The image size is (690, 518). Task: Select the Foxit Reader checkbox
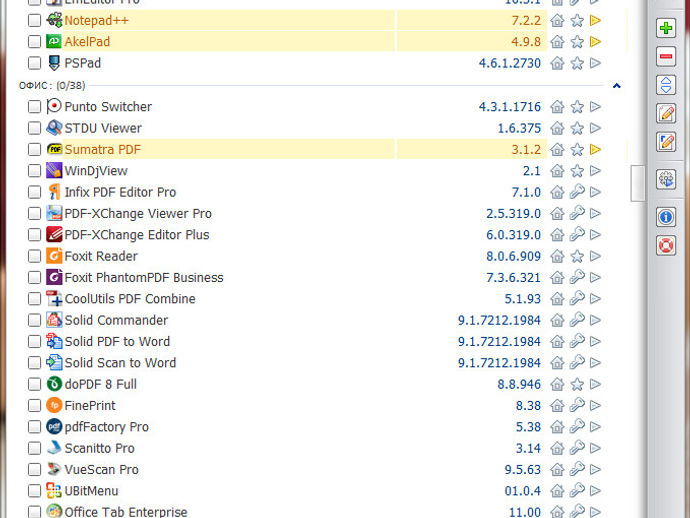click(34, 256)
